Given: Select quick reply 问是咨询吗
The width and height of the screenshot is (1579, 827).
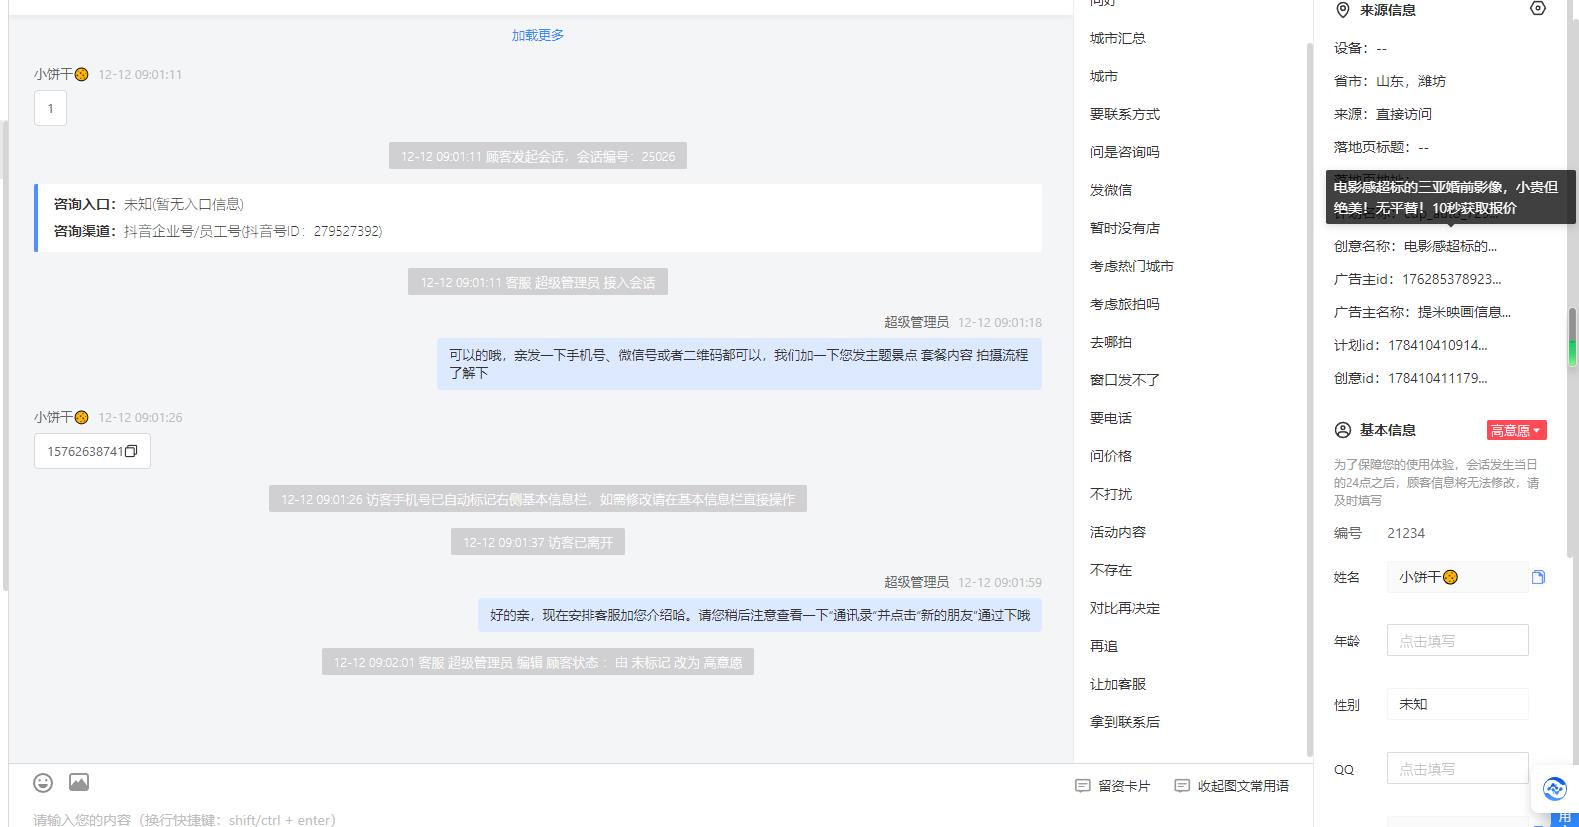Looking at the screenshot, I should point(1125,152).
